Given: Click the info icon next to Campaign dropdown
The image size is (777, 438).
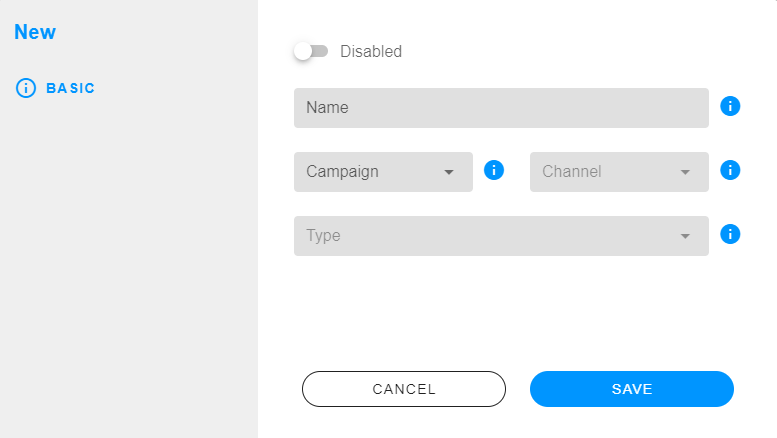Looking at the screenshot, I should (x=493, y=170).
